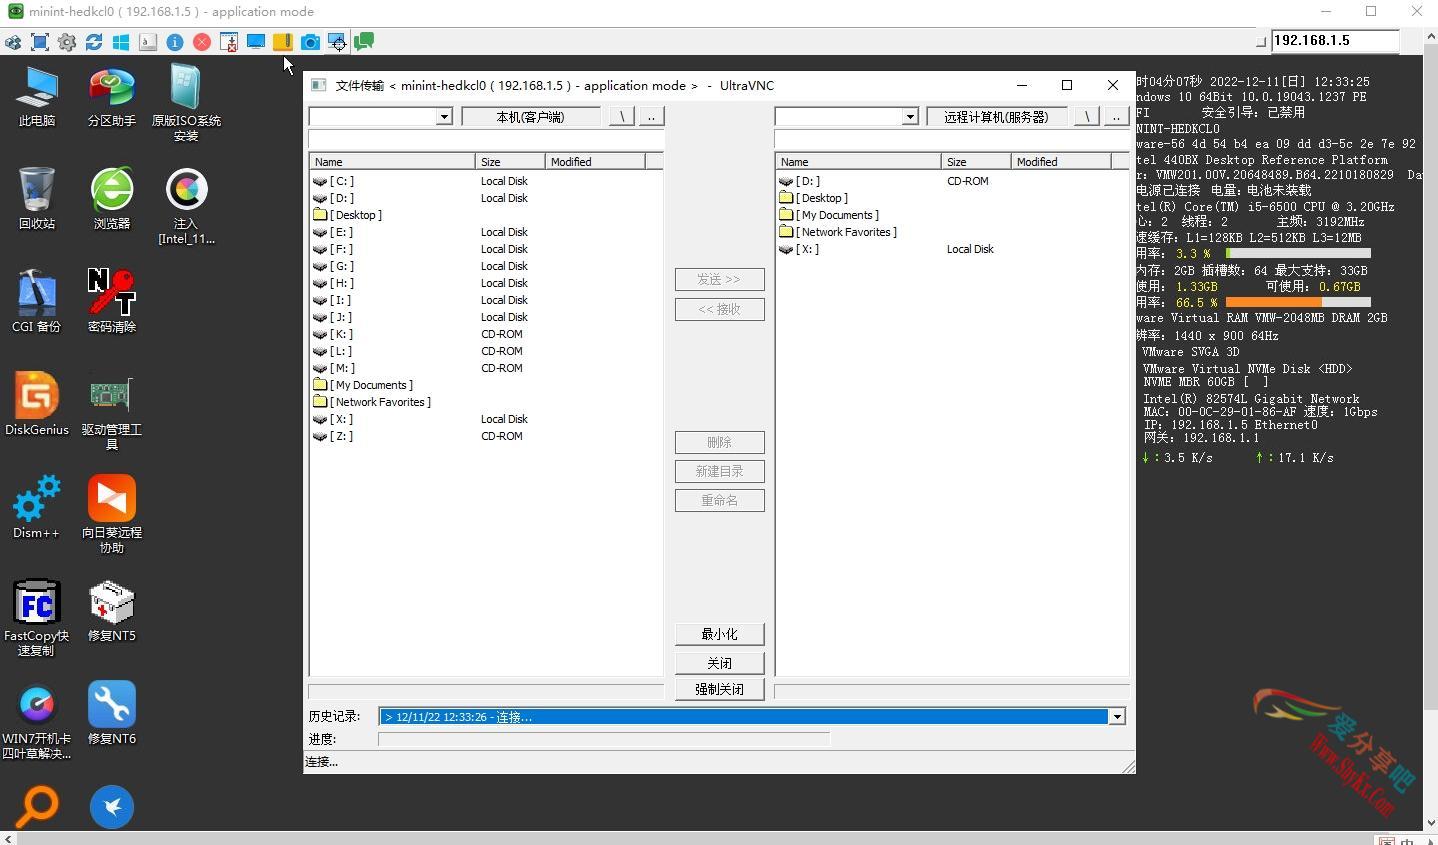Select the local [ C: ] drive entry
This screenshot has width=1438, height=845.
point(342,181)
